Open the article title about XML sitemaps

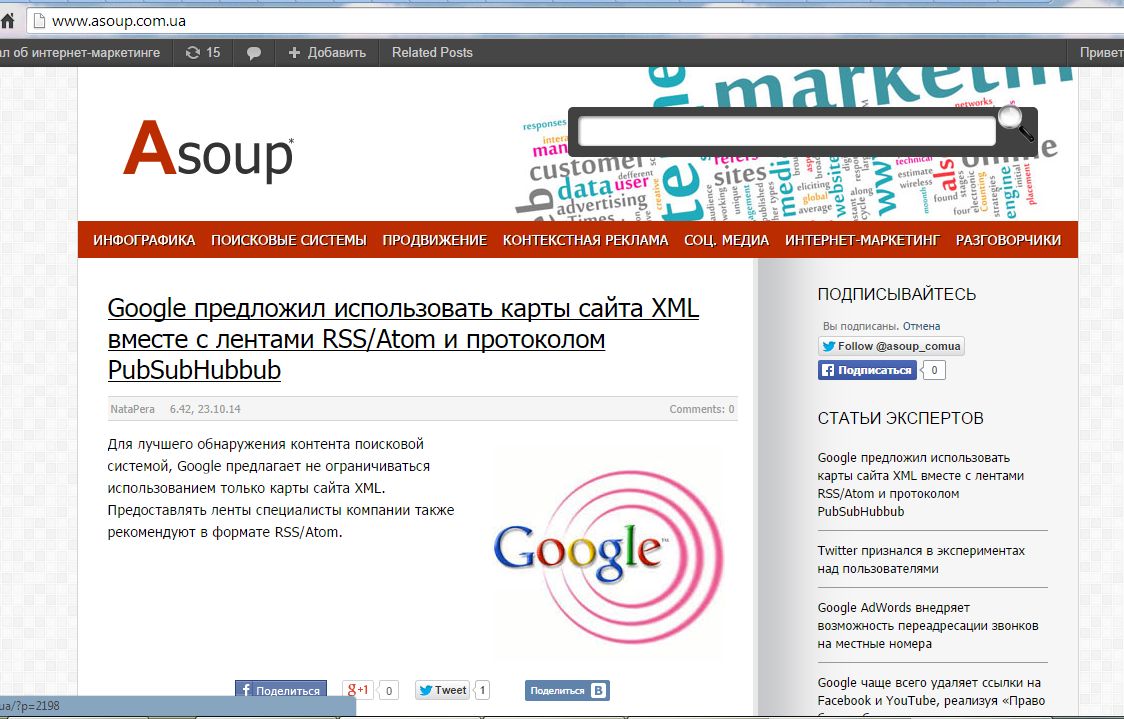pyautogui.click(x=403, y=338)
